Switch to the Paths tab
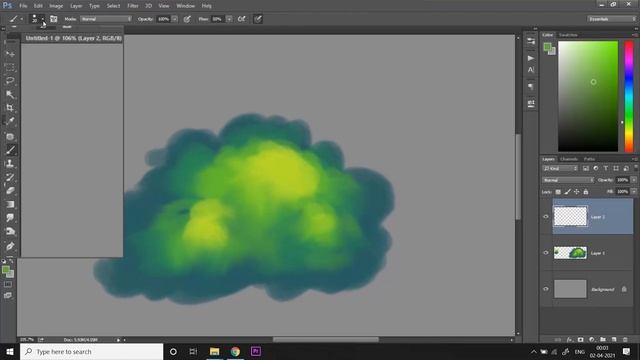The image size is (640, 360). 589,159
